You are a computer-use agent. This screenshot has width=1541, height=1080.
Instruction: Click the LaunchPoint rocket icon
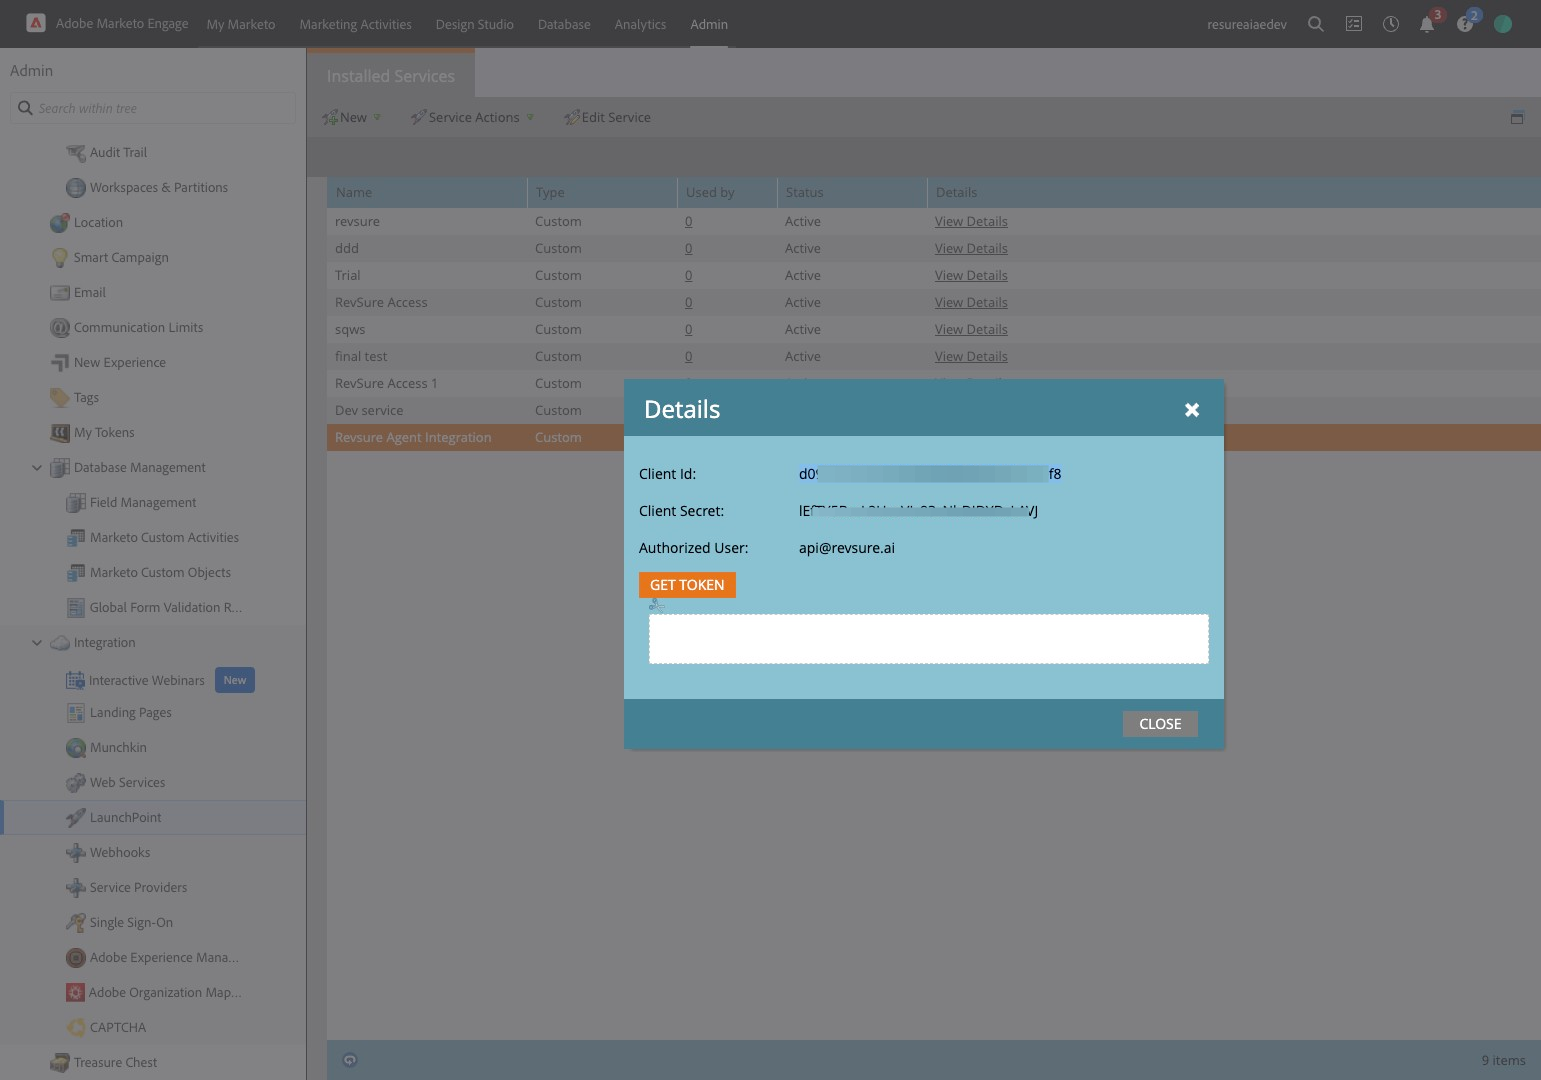(76, 817)
